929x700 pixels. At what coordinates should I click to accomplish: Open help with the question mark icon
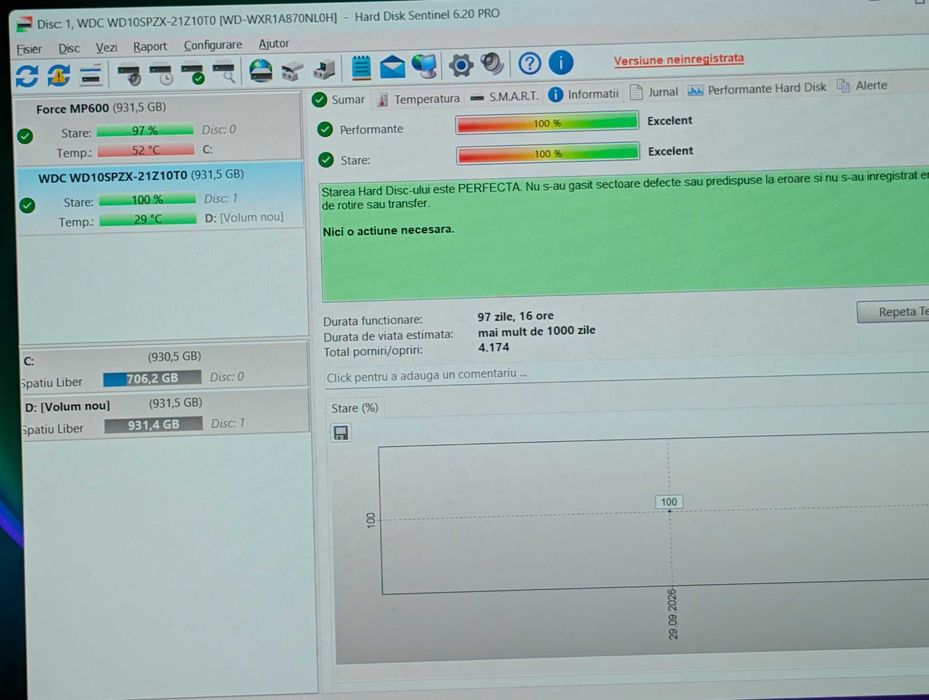pos(530,63)
